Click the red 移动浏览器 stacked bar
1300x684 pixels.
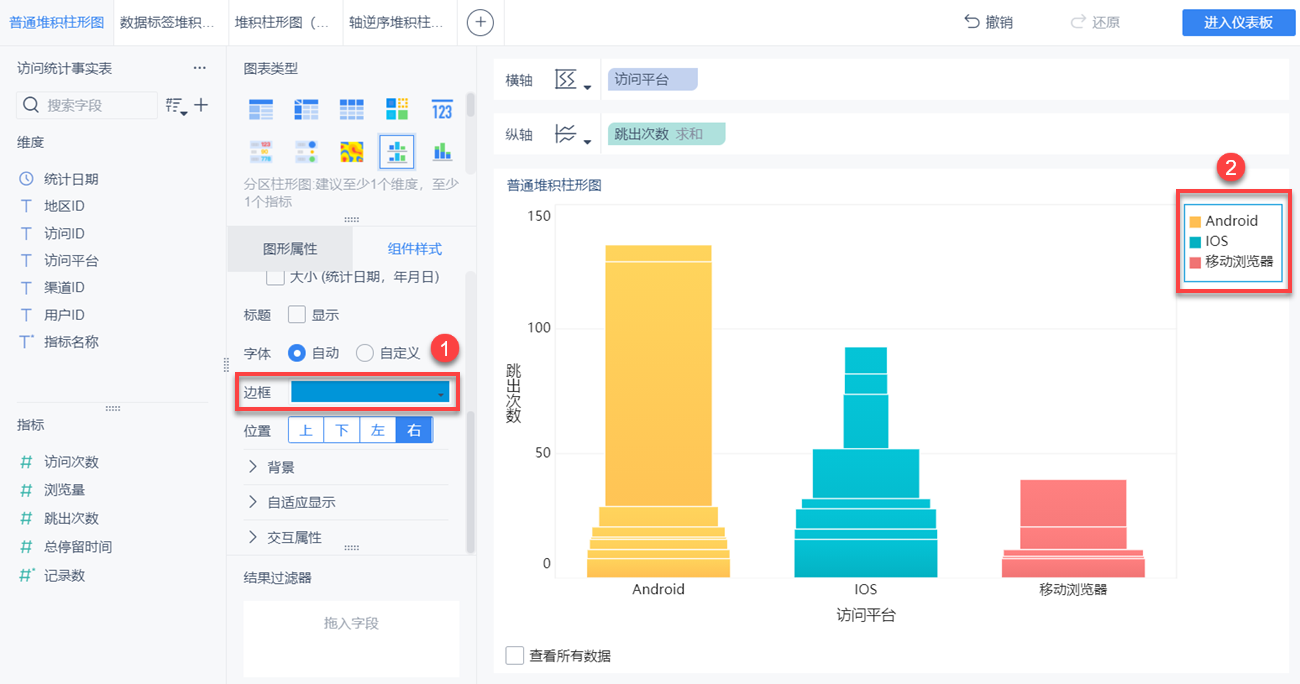click(x=1073, y=528)
